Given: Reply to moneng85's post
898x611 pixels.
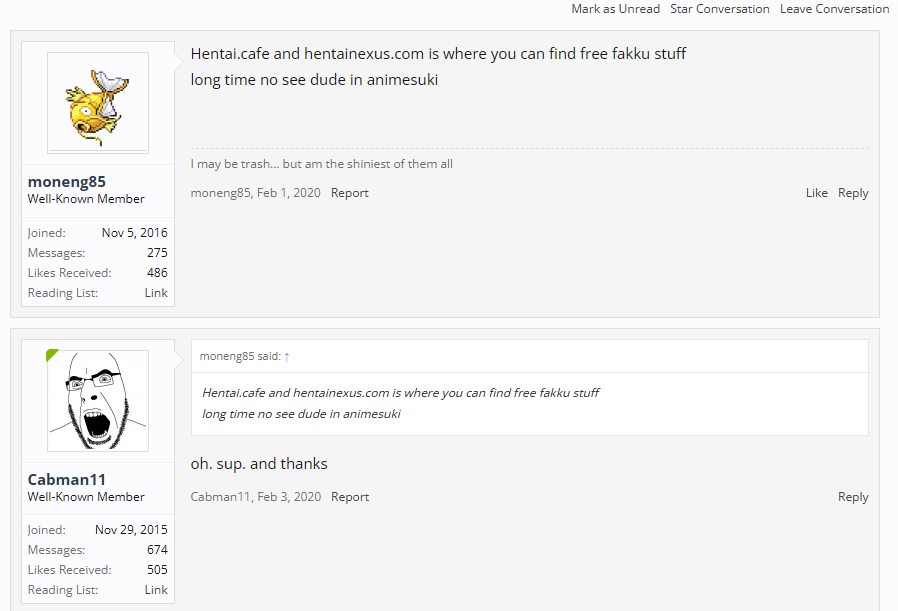Looking at the screenshot, I should [853, 193].
